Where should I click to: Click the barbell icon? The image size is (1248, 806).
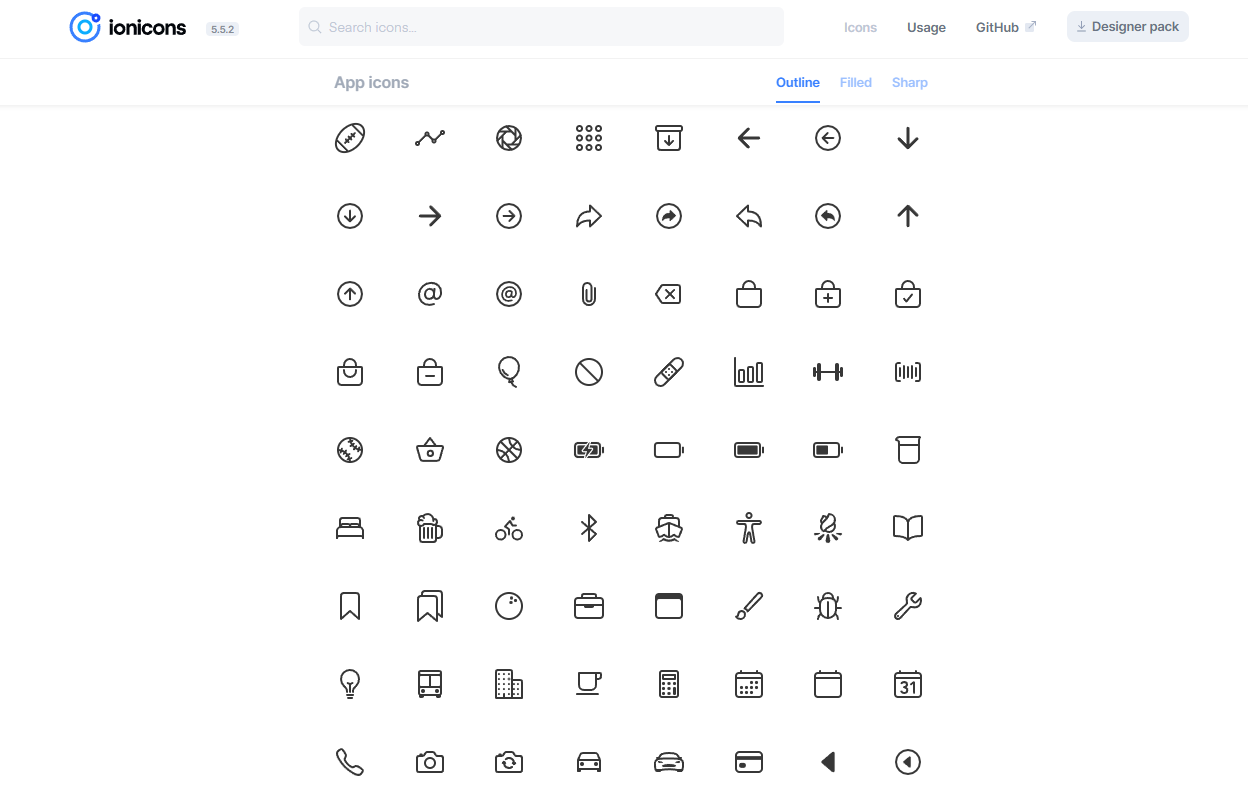point(828,372)
